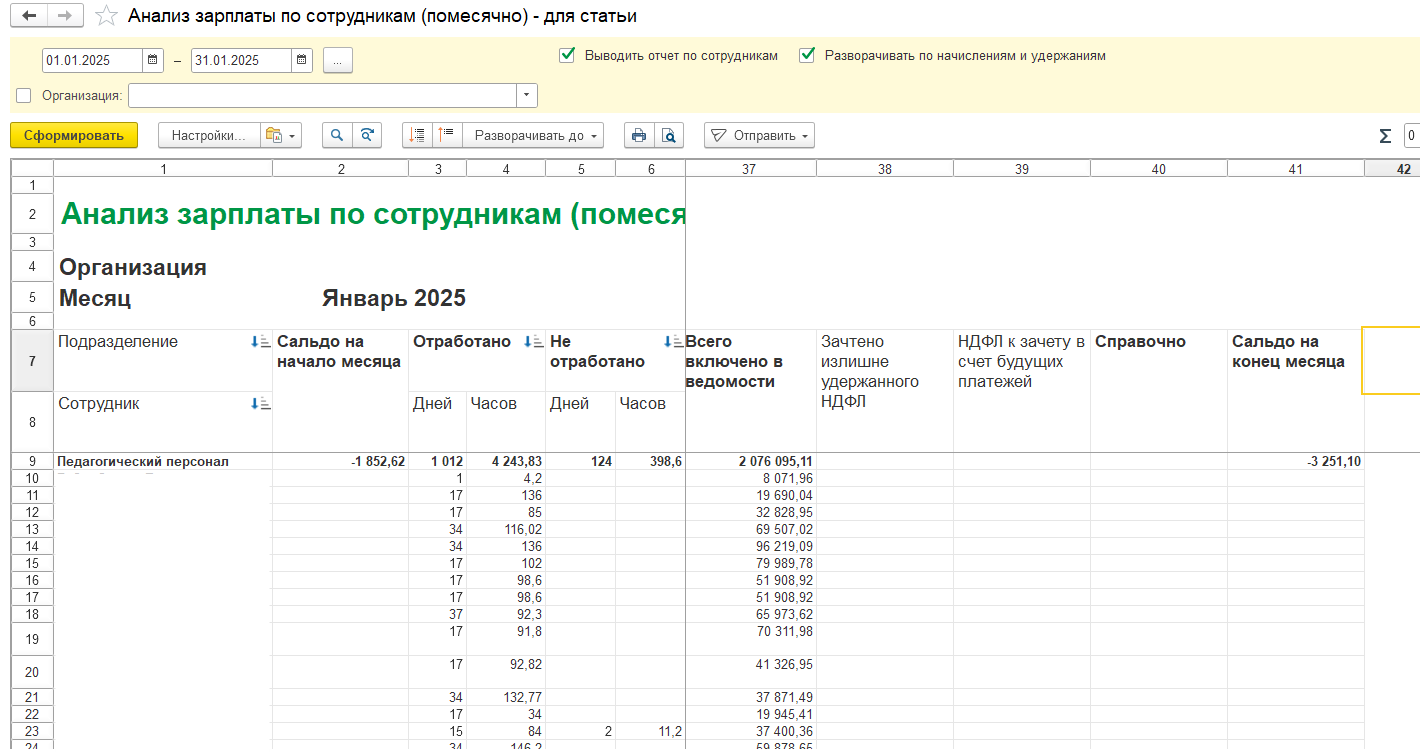Click the 'Месяц' label cell in row 5
Screen dimensions: 1420x753
point(95,298)
